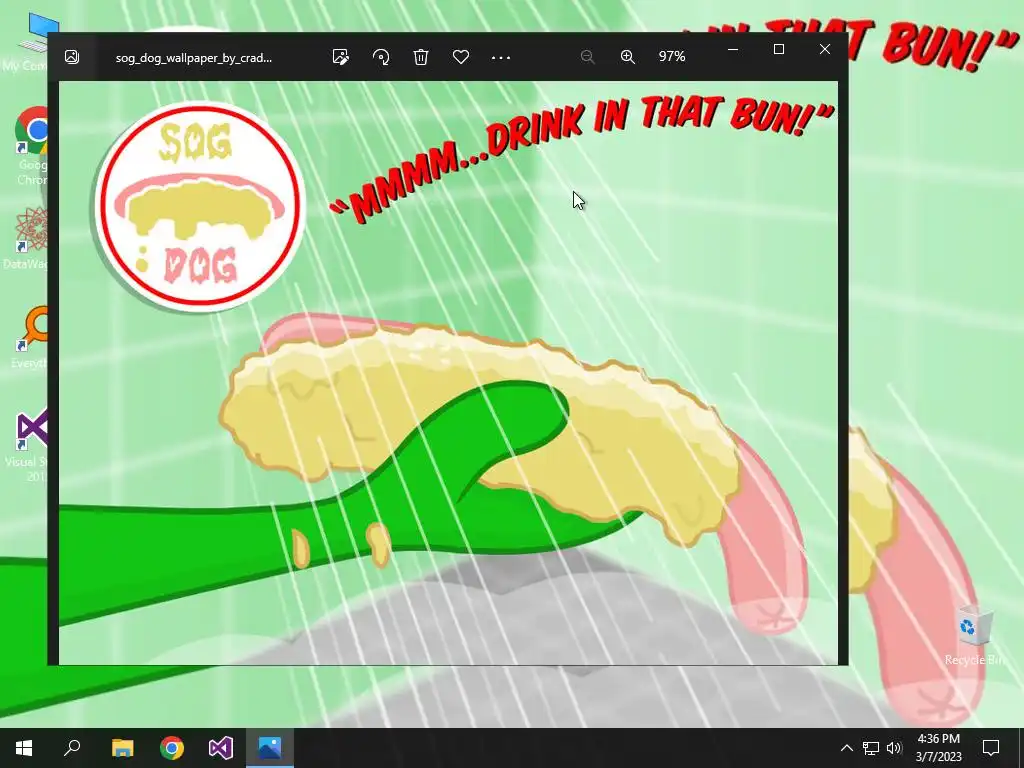This screenshot has width=1024, height=768.
Task: Open taskbar Search magnifier
Action: (x=72, y=748)
